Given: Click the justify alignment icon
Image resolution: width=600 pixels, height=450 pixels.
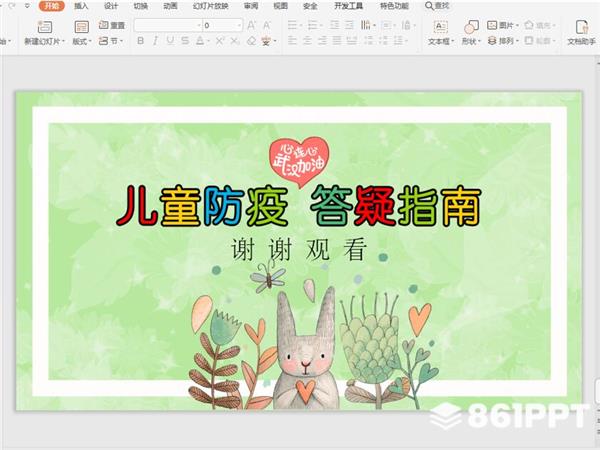Looking at the screenshot, I should [x=337, y=41].
